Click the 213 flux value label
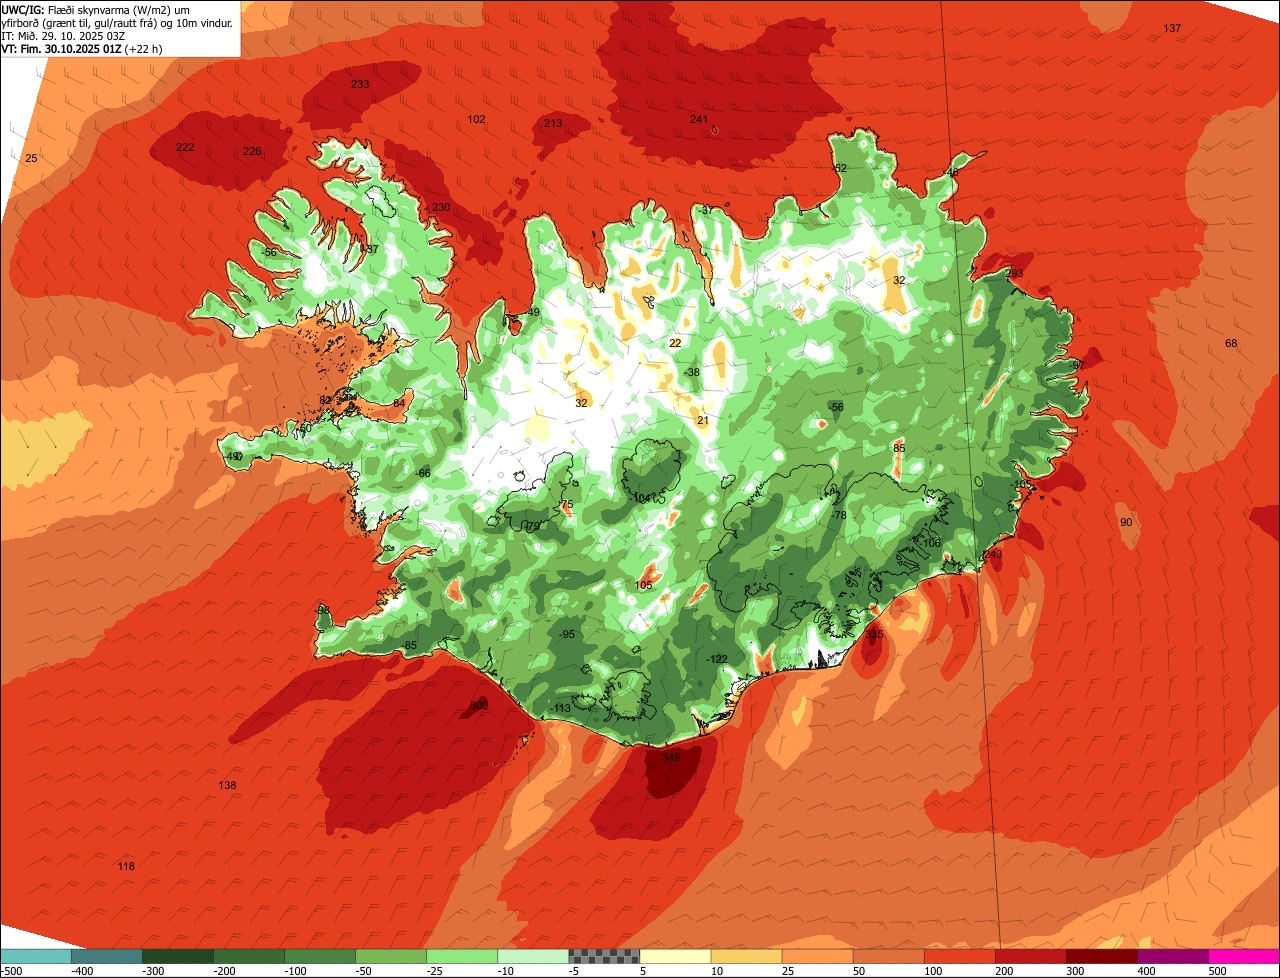1280x978 pixels. 553,123
